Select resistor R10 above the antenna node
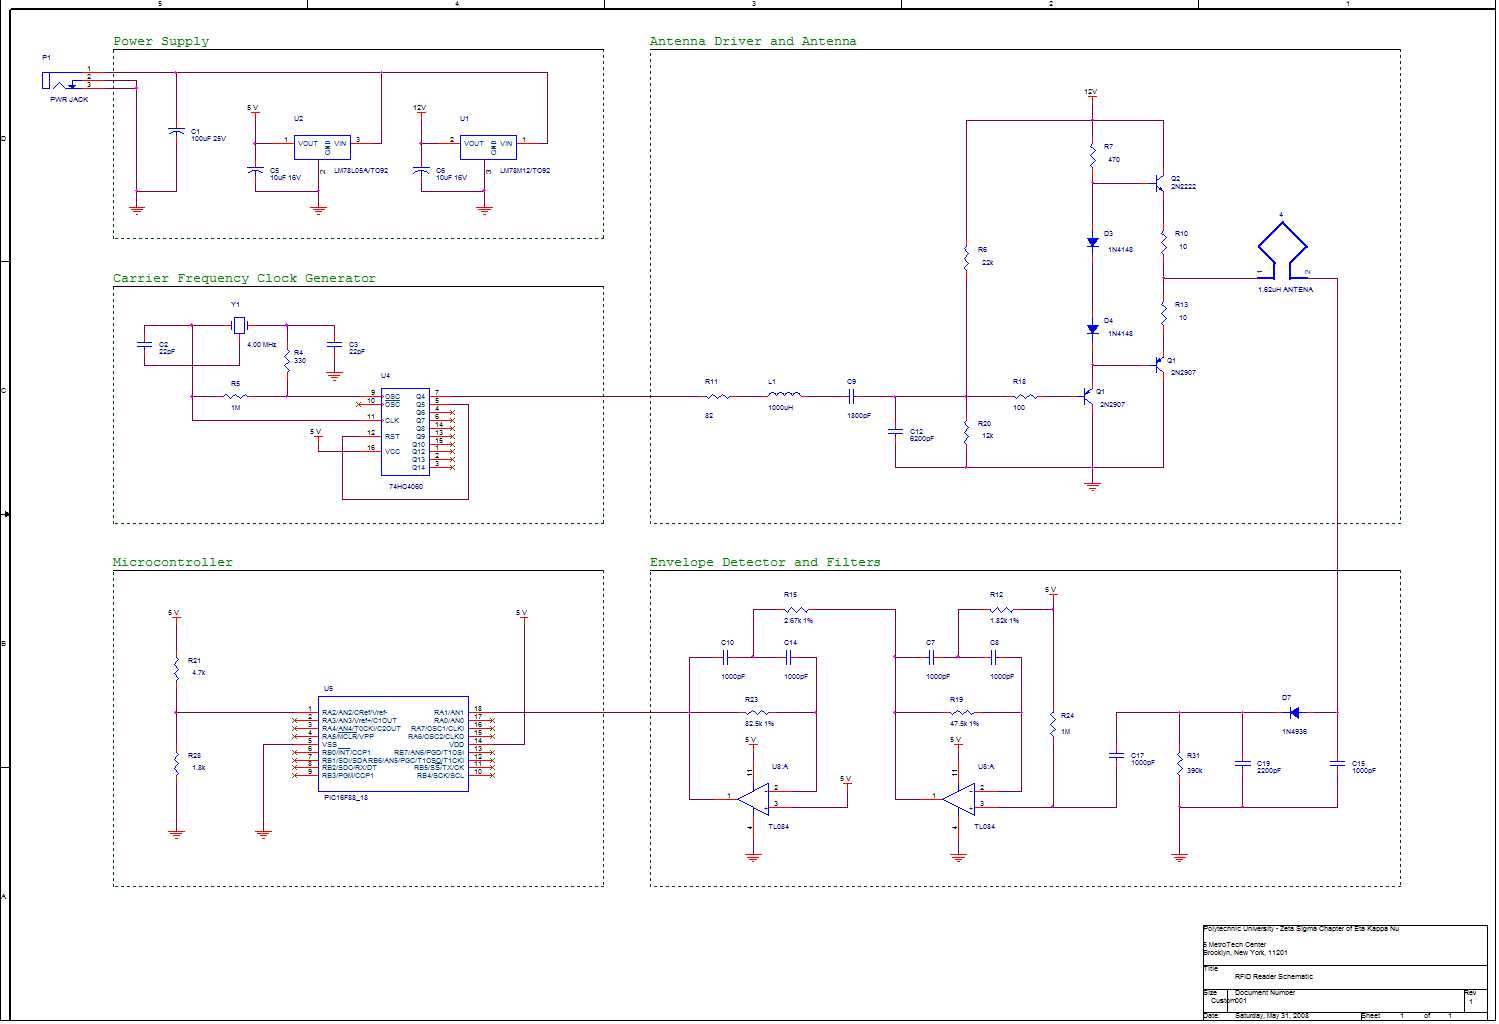This screenshot has height=1024, width=1499. (1164, 241)
